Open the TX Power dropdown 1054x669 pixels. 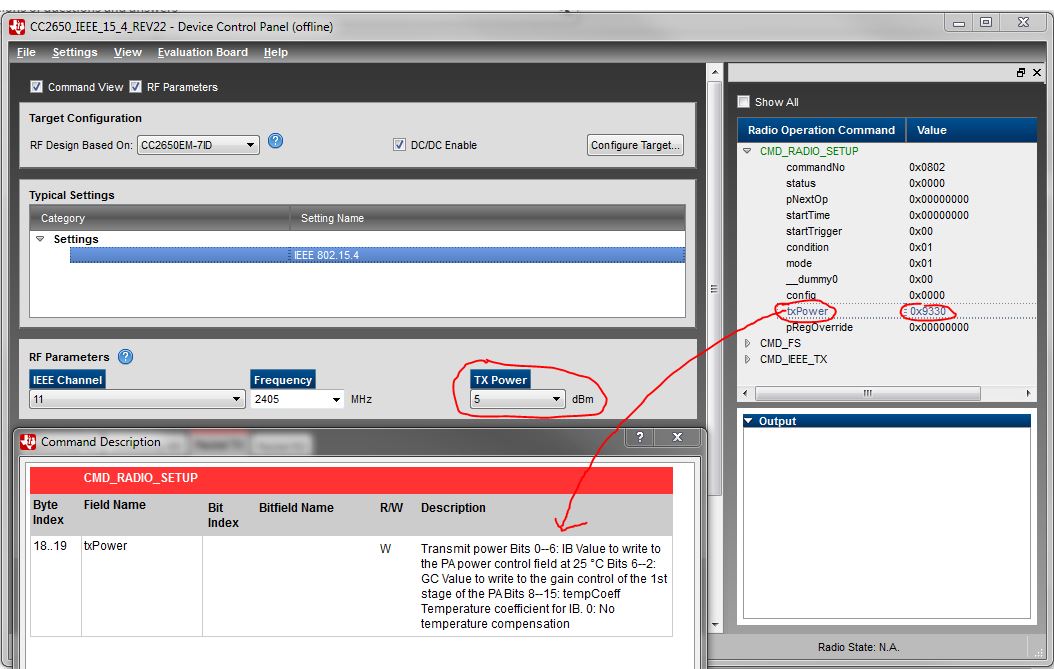[x=557, y=399]
